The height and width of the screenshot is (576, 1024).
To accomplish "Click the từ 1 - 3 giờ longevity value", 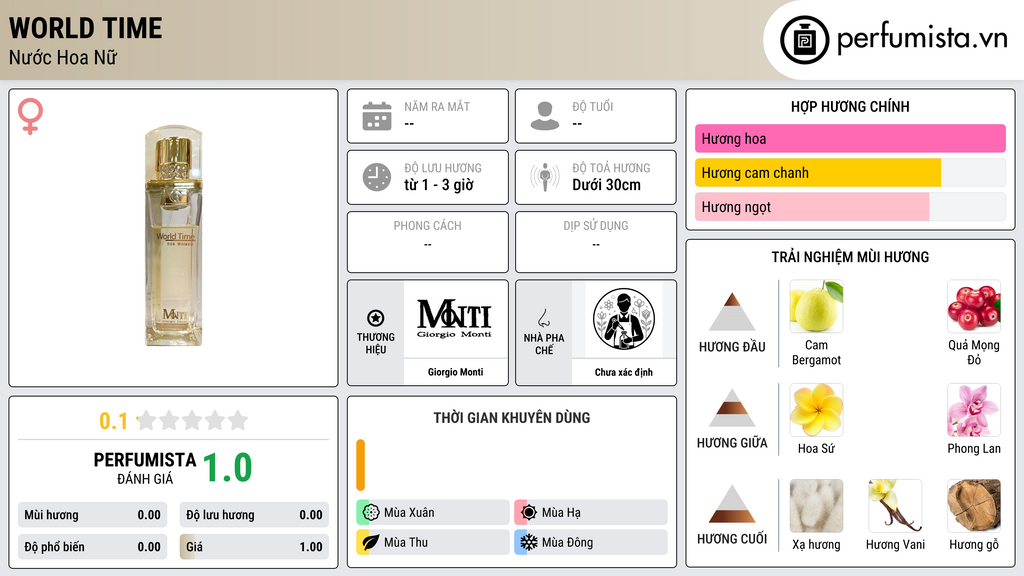I will [x=438, y=185].
